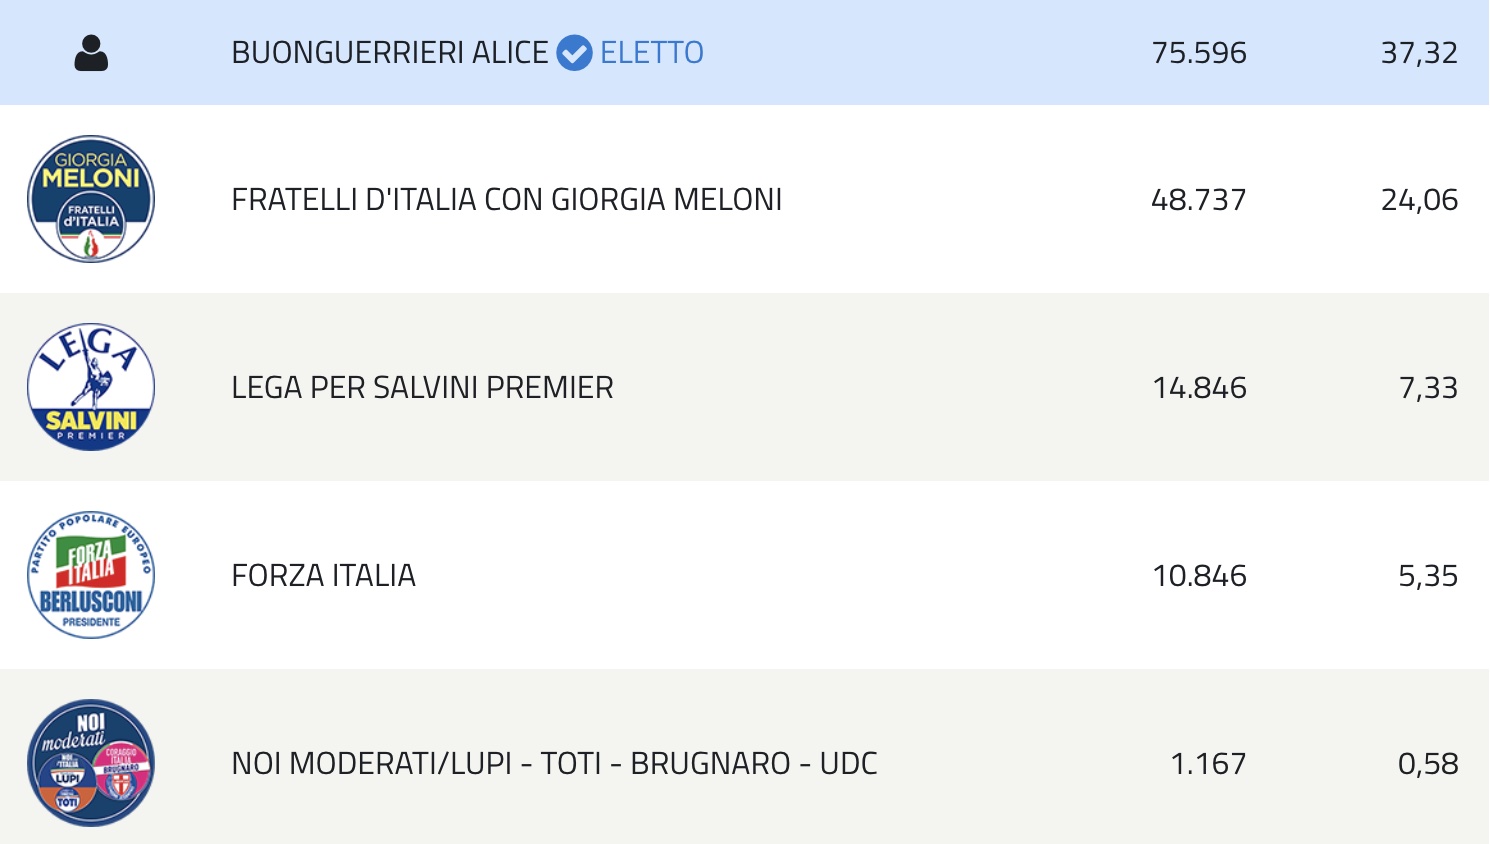The image size is (1490, 844).
Task: Click the 75.596 vote total
Action: tap(1199, 52)
